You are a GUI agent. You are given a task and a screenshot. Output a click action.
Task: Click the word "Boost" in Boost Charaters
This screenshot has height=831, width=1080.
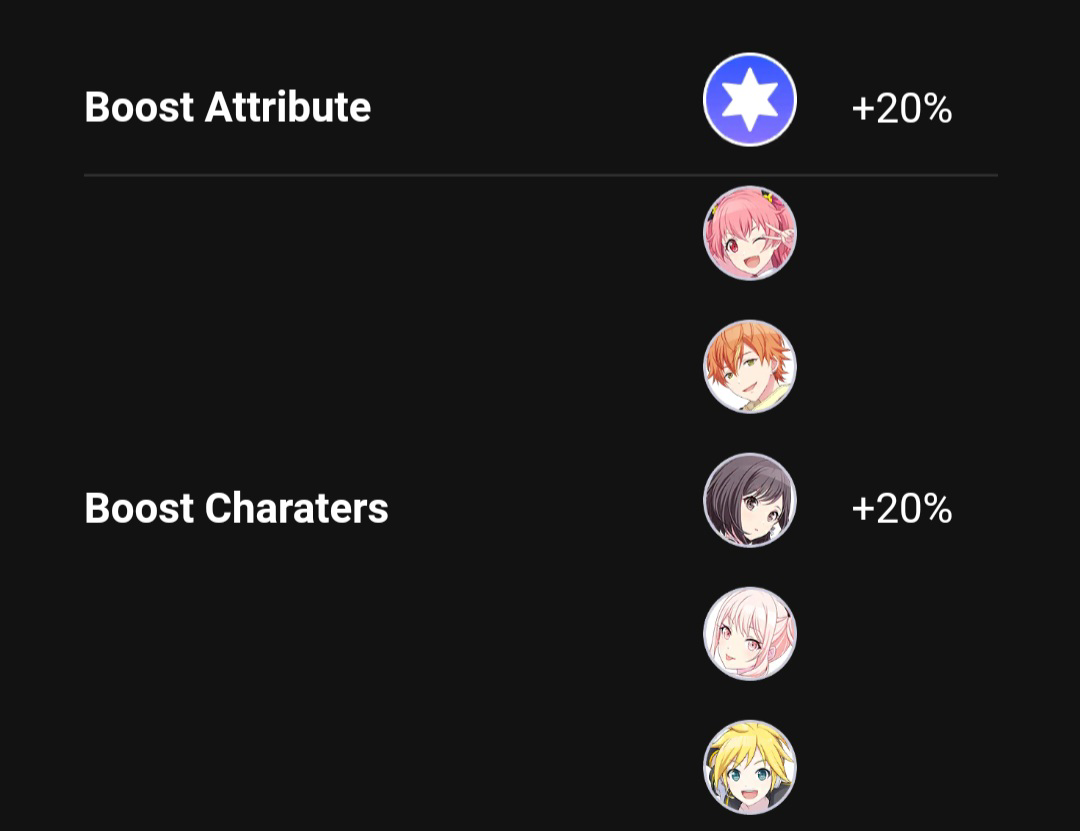(138, 508)
